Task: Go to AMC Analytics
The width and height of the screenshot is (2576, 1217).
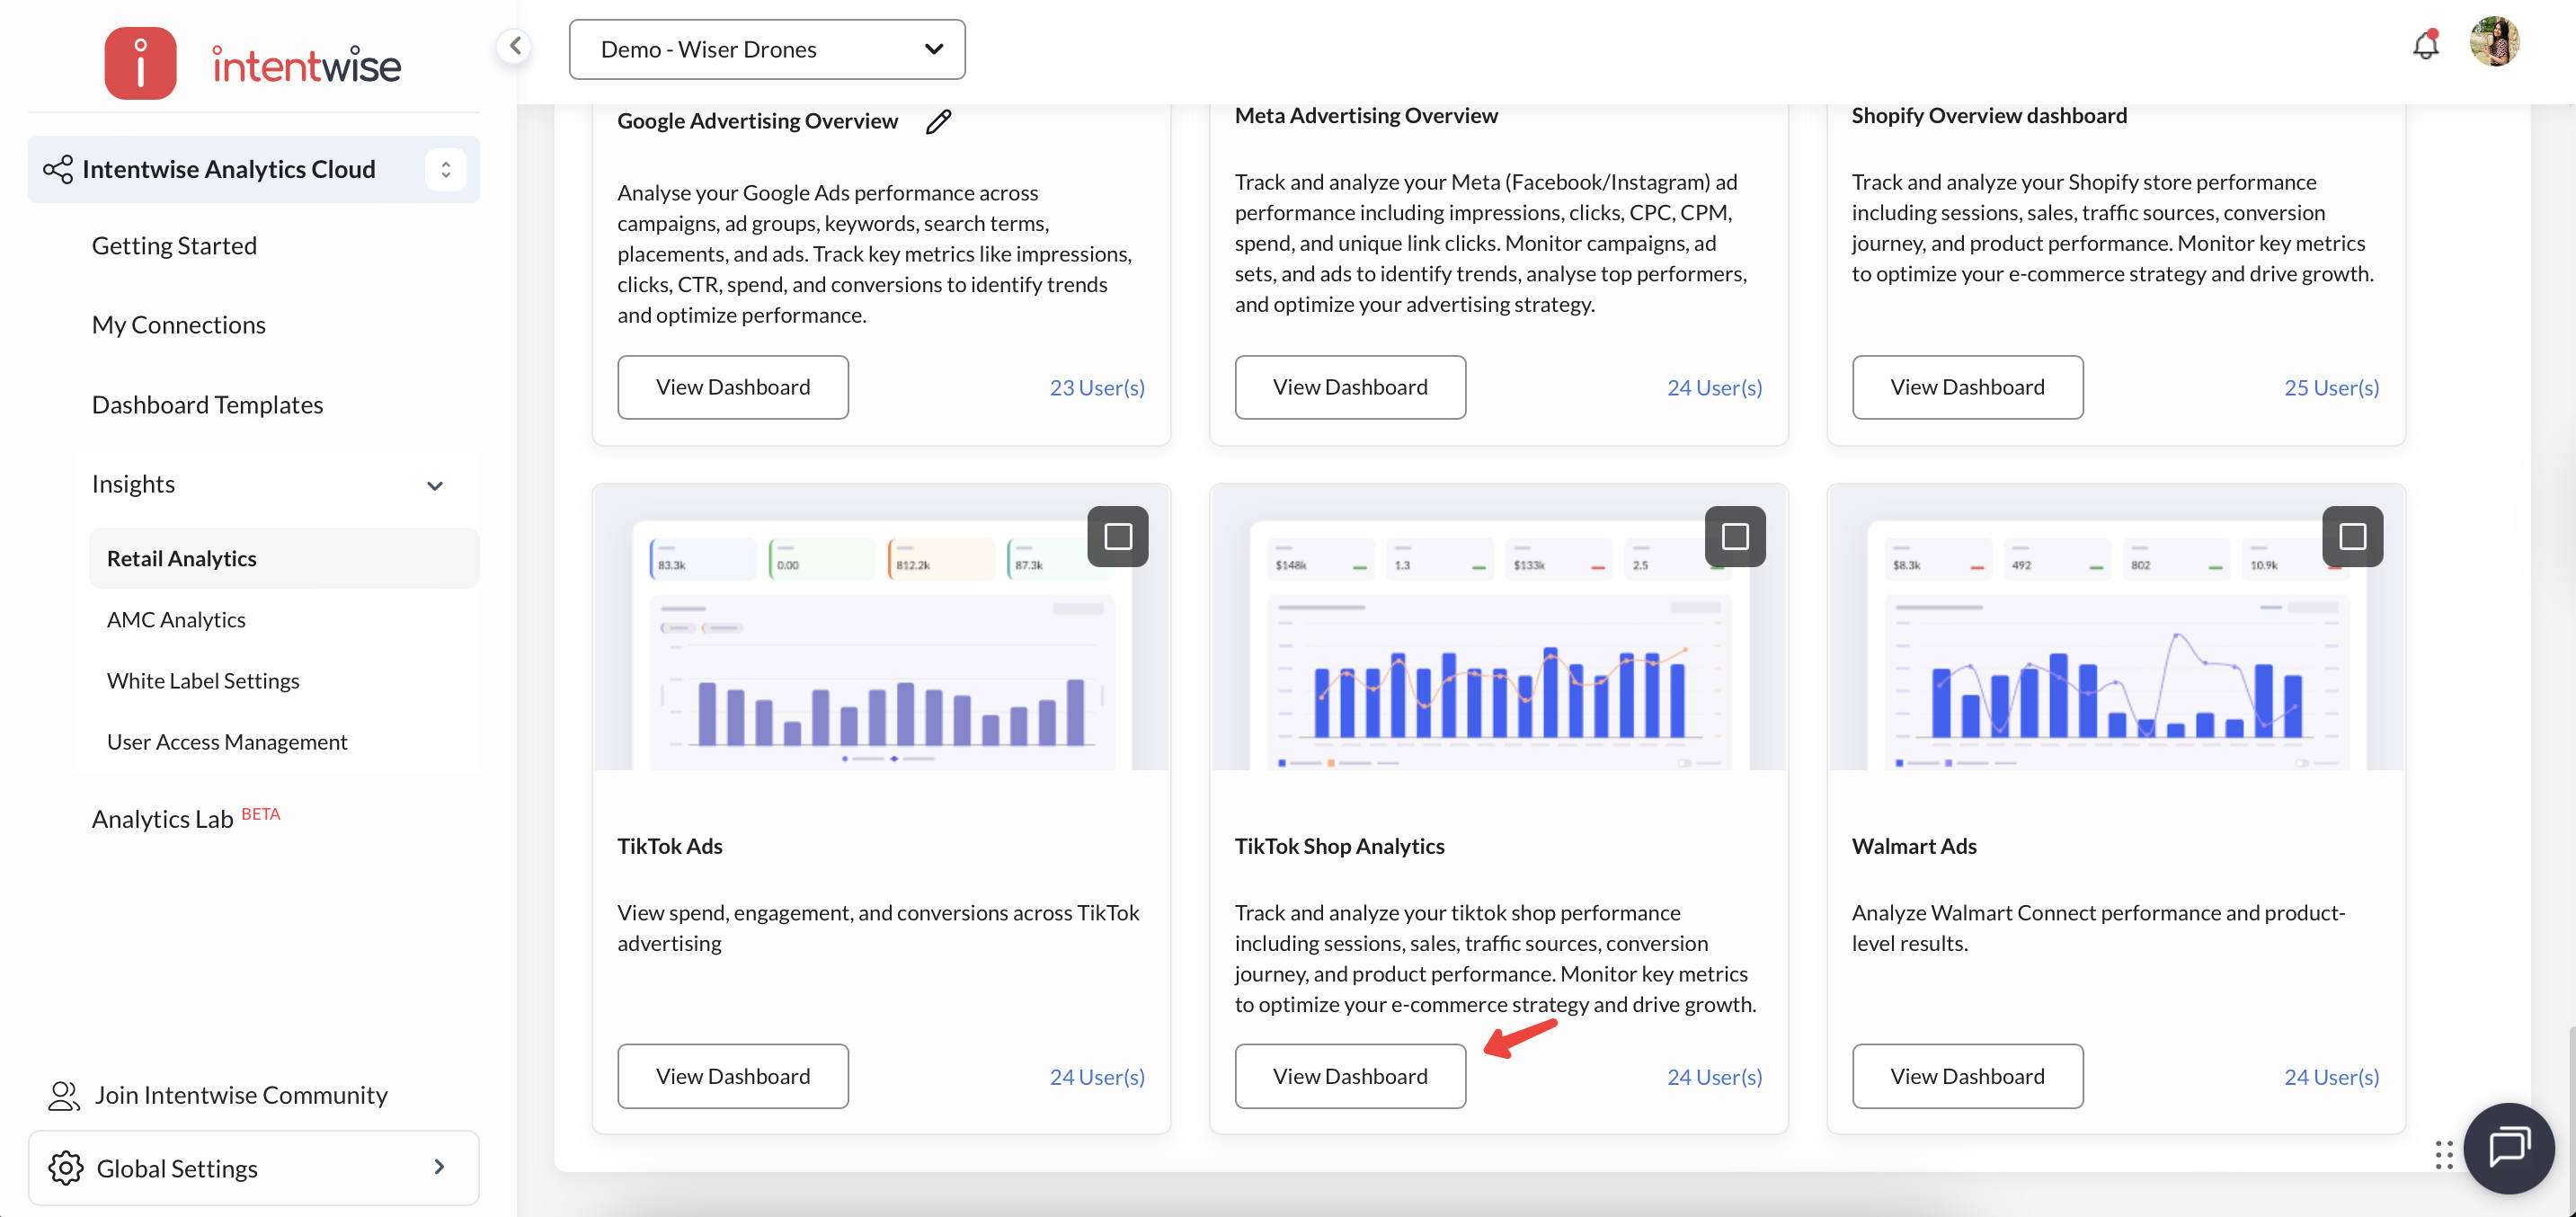Action: (x=176, y=619)
